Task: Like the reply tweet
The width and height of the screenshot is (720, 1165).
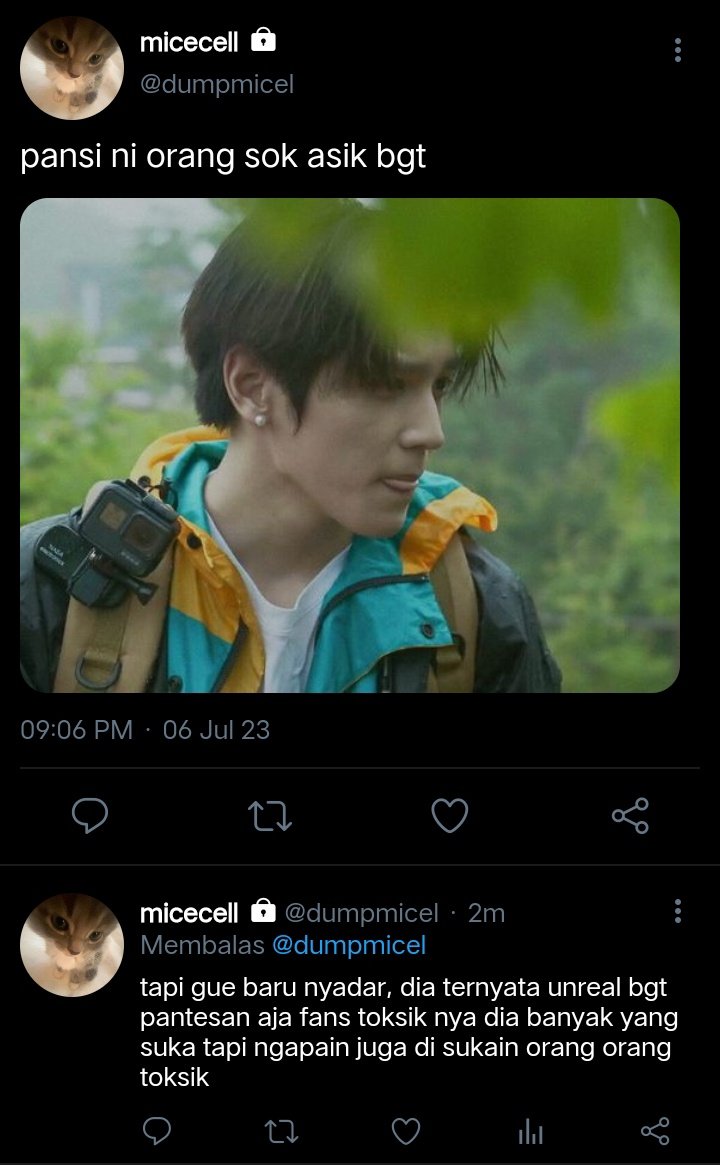Action: pyautogui.click(x=406, y=1132)
